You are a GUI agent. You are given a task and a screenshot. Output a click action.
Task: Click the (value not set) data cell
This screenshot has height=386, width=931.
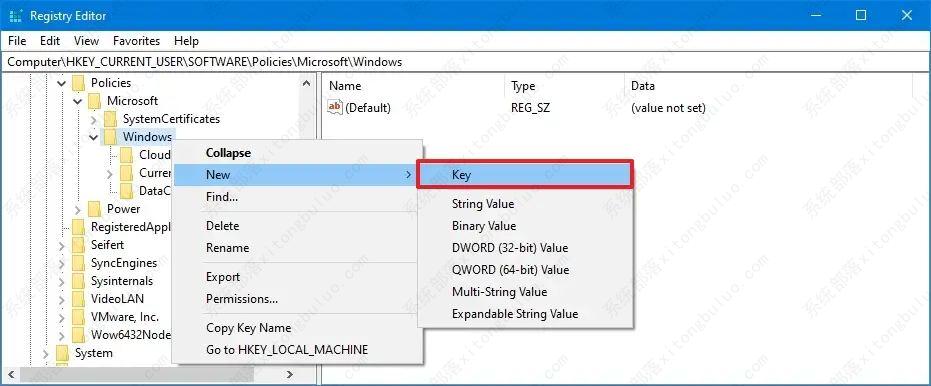[x=668, y=108]
